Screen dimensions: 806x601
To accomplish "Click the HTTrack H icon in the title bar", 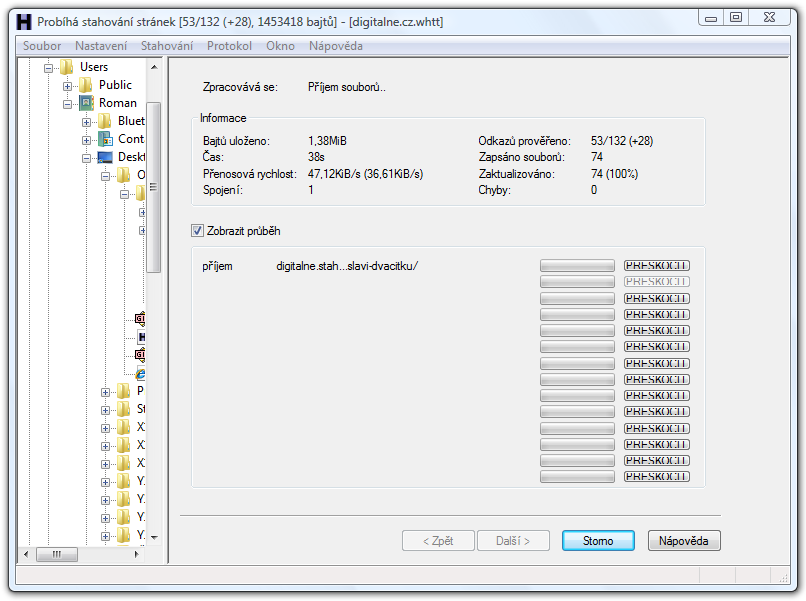I will click(x=24, y=22).
